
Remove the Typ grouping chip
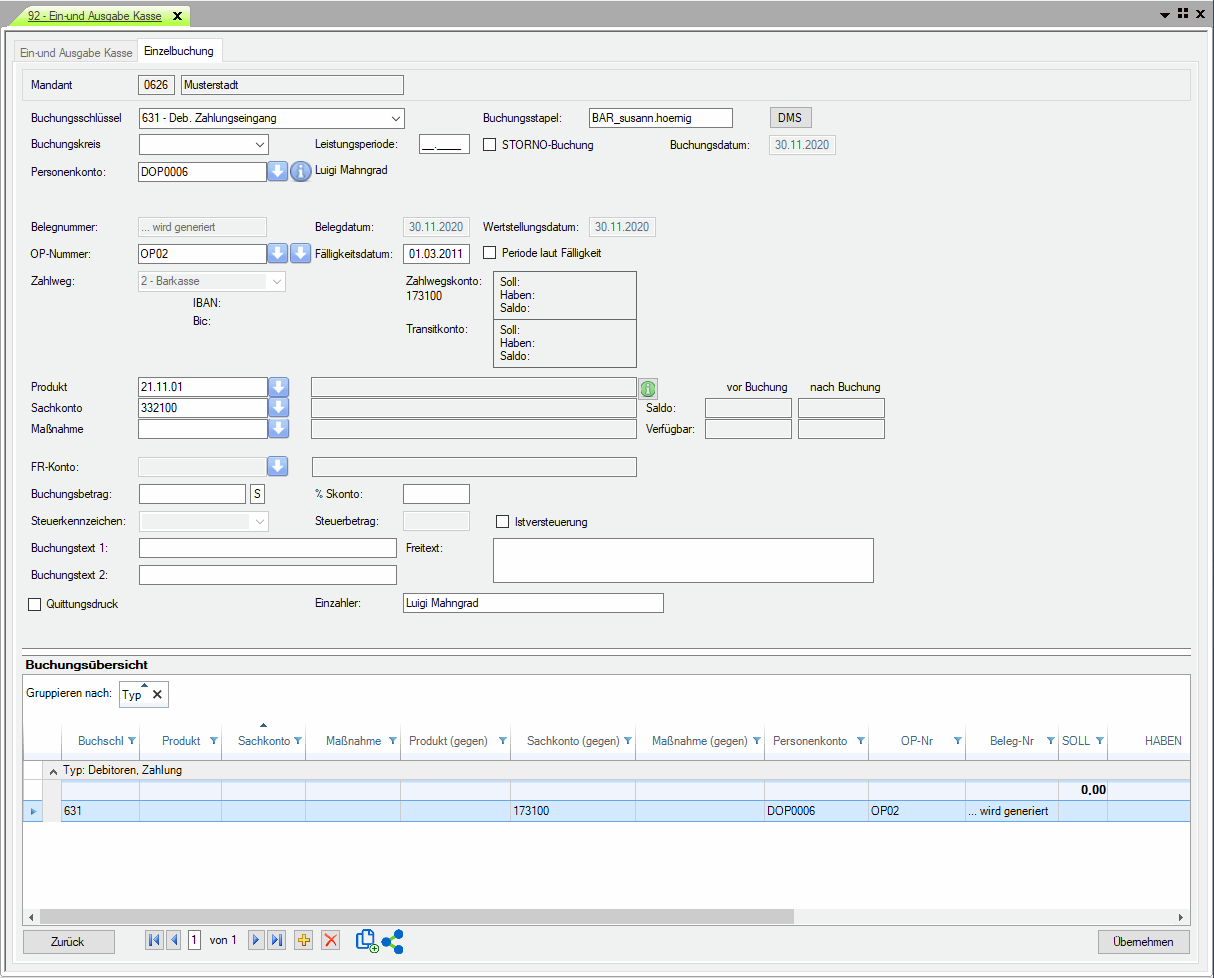tap(157, 695)
